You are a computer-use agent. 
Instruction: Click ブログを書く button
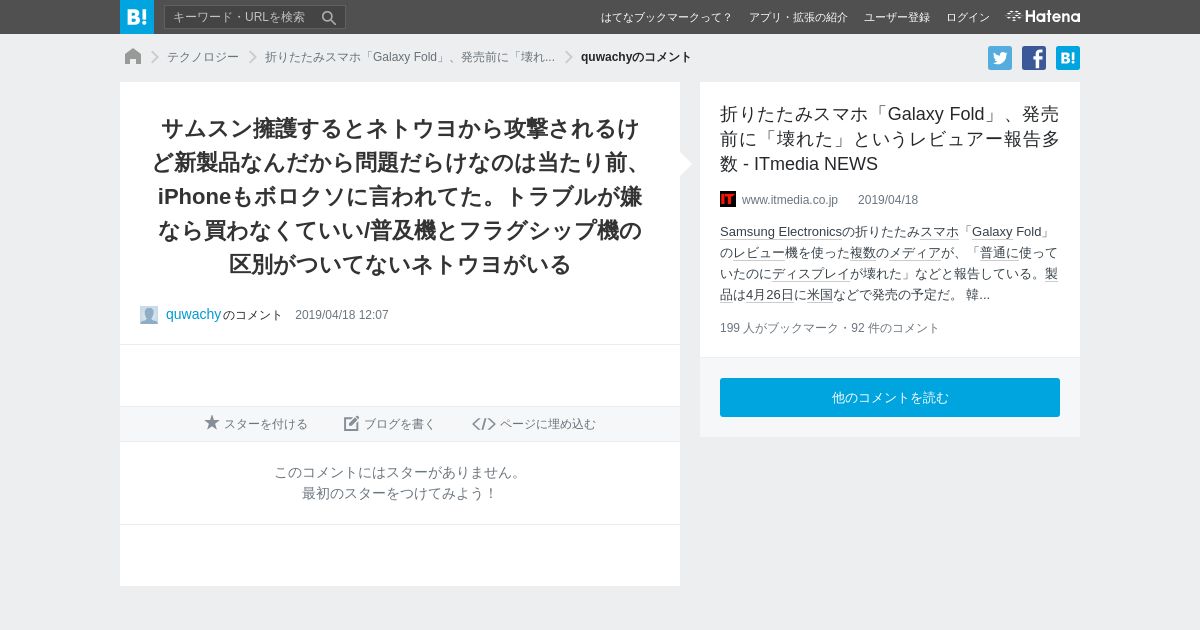click(390, 424)
